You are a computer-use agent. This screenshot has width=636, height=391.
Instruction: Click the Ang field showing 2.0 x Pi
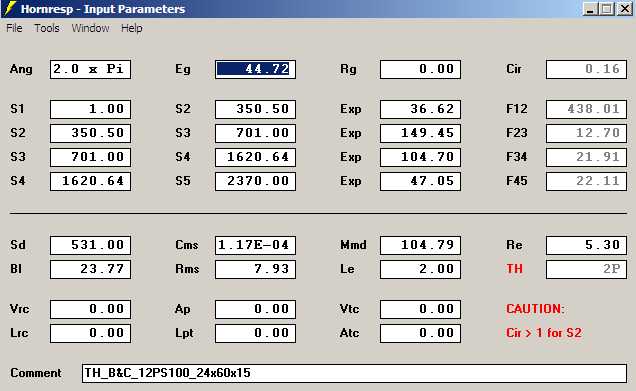[x=90, y=69]
